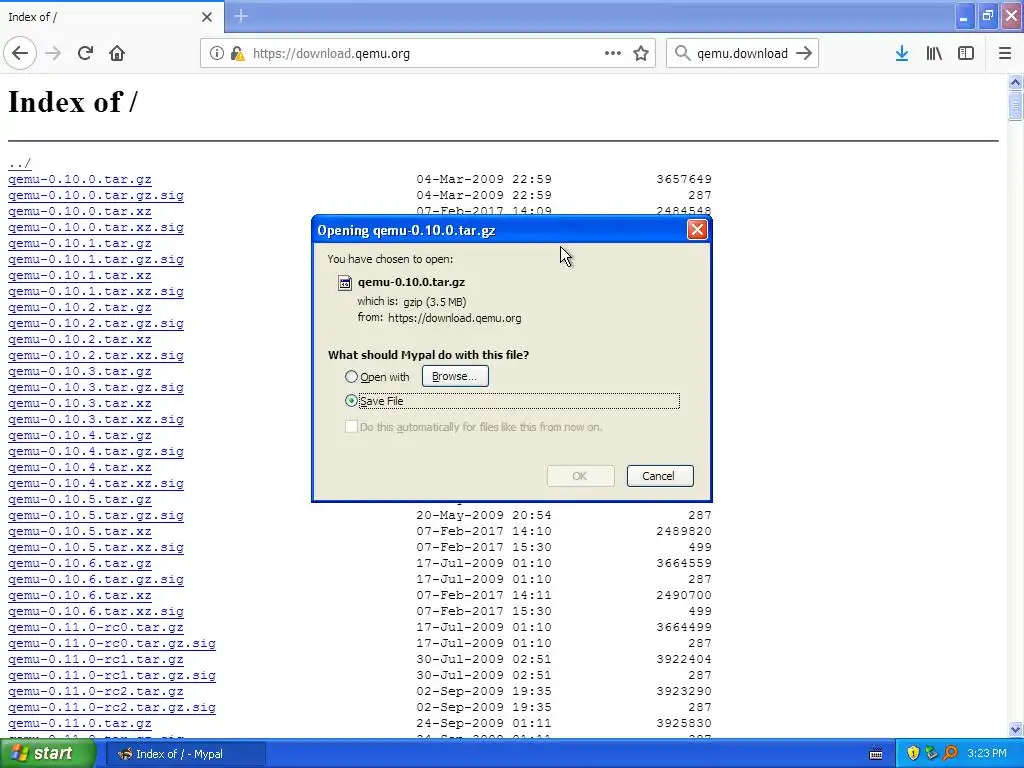Click the Browse... button

[x=455, y=376]
